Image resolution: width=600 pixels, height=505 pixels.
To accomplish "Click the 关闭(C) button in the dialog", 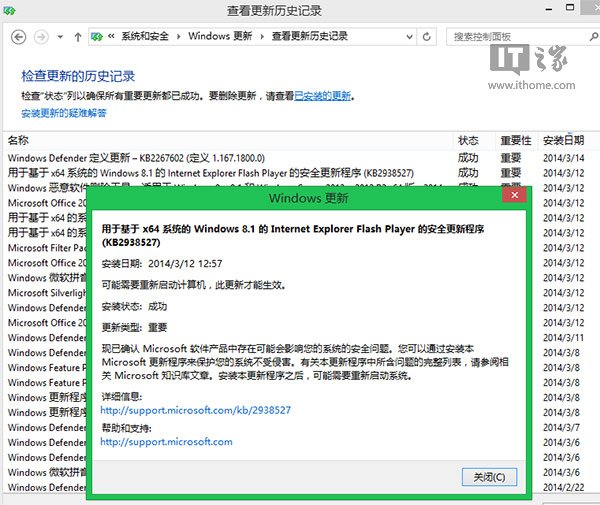I will [x=488, y=475].
